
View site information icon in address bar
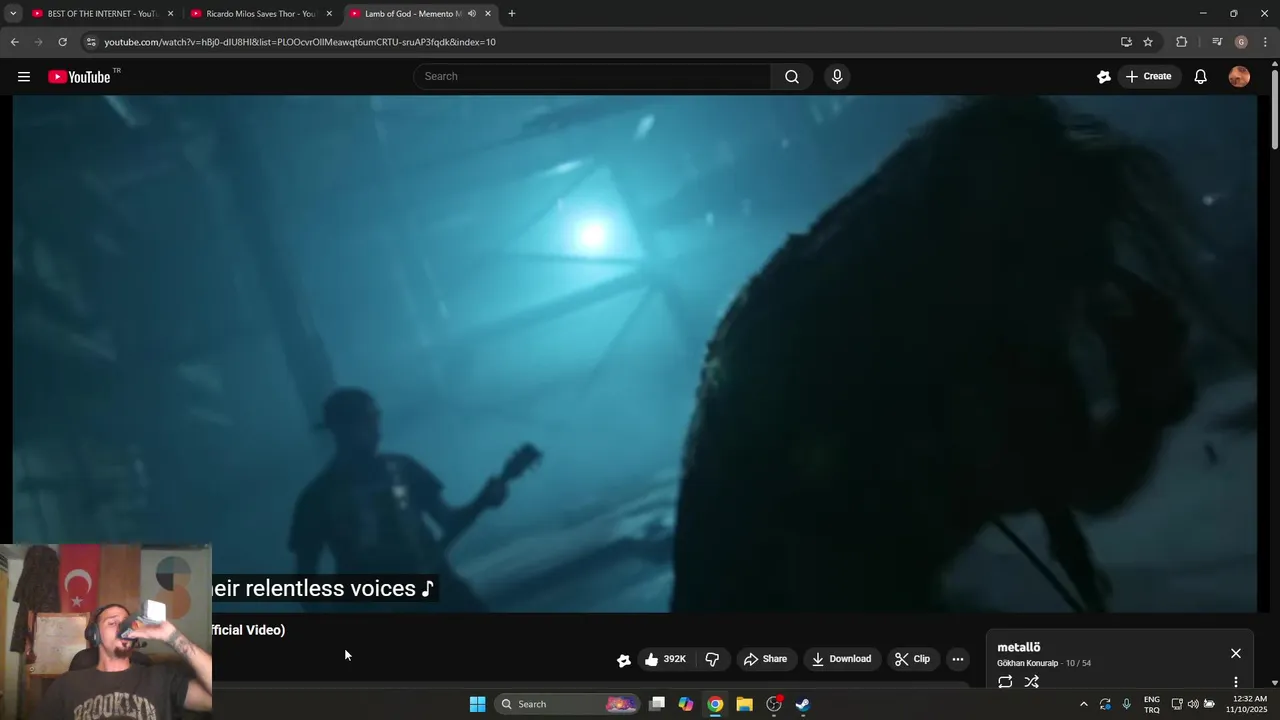[x=91, y=42]
